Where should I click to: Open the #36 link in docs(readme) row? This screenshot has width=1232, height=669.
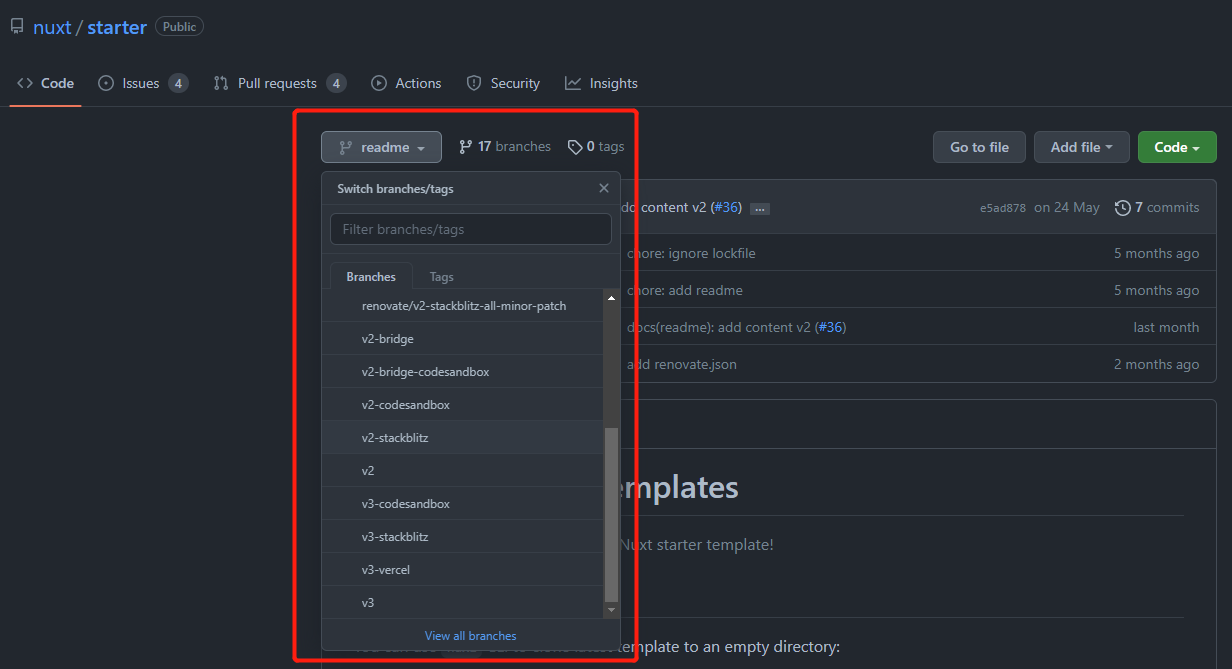830,327
